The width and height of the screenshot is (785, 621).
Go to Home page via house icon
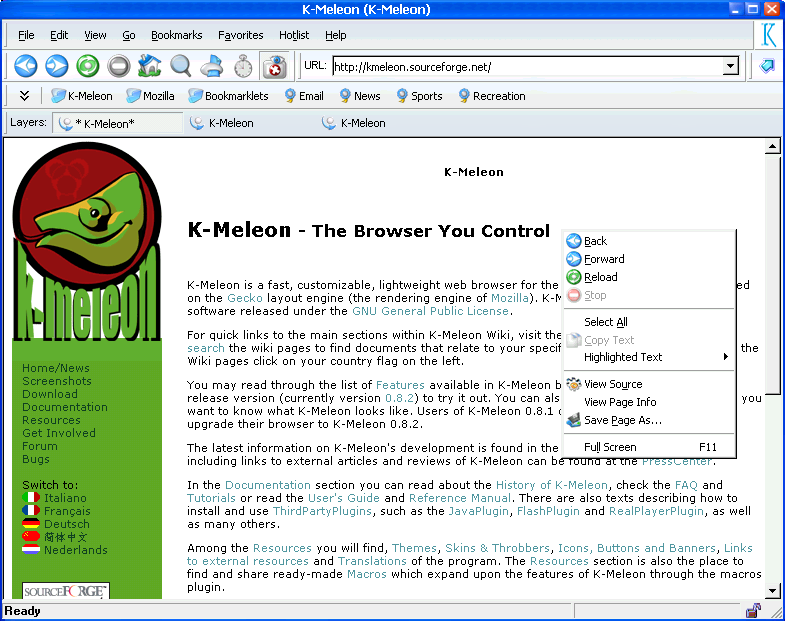coord(150,67)
